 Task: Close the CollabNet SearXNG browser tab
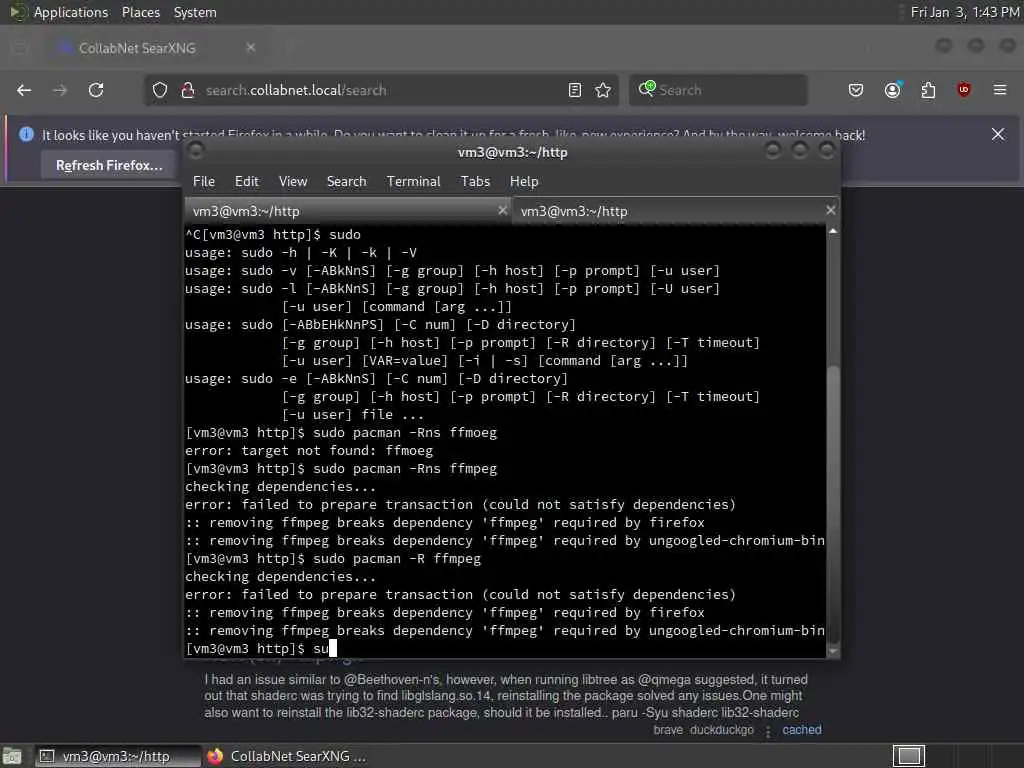251,47
